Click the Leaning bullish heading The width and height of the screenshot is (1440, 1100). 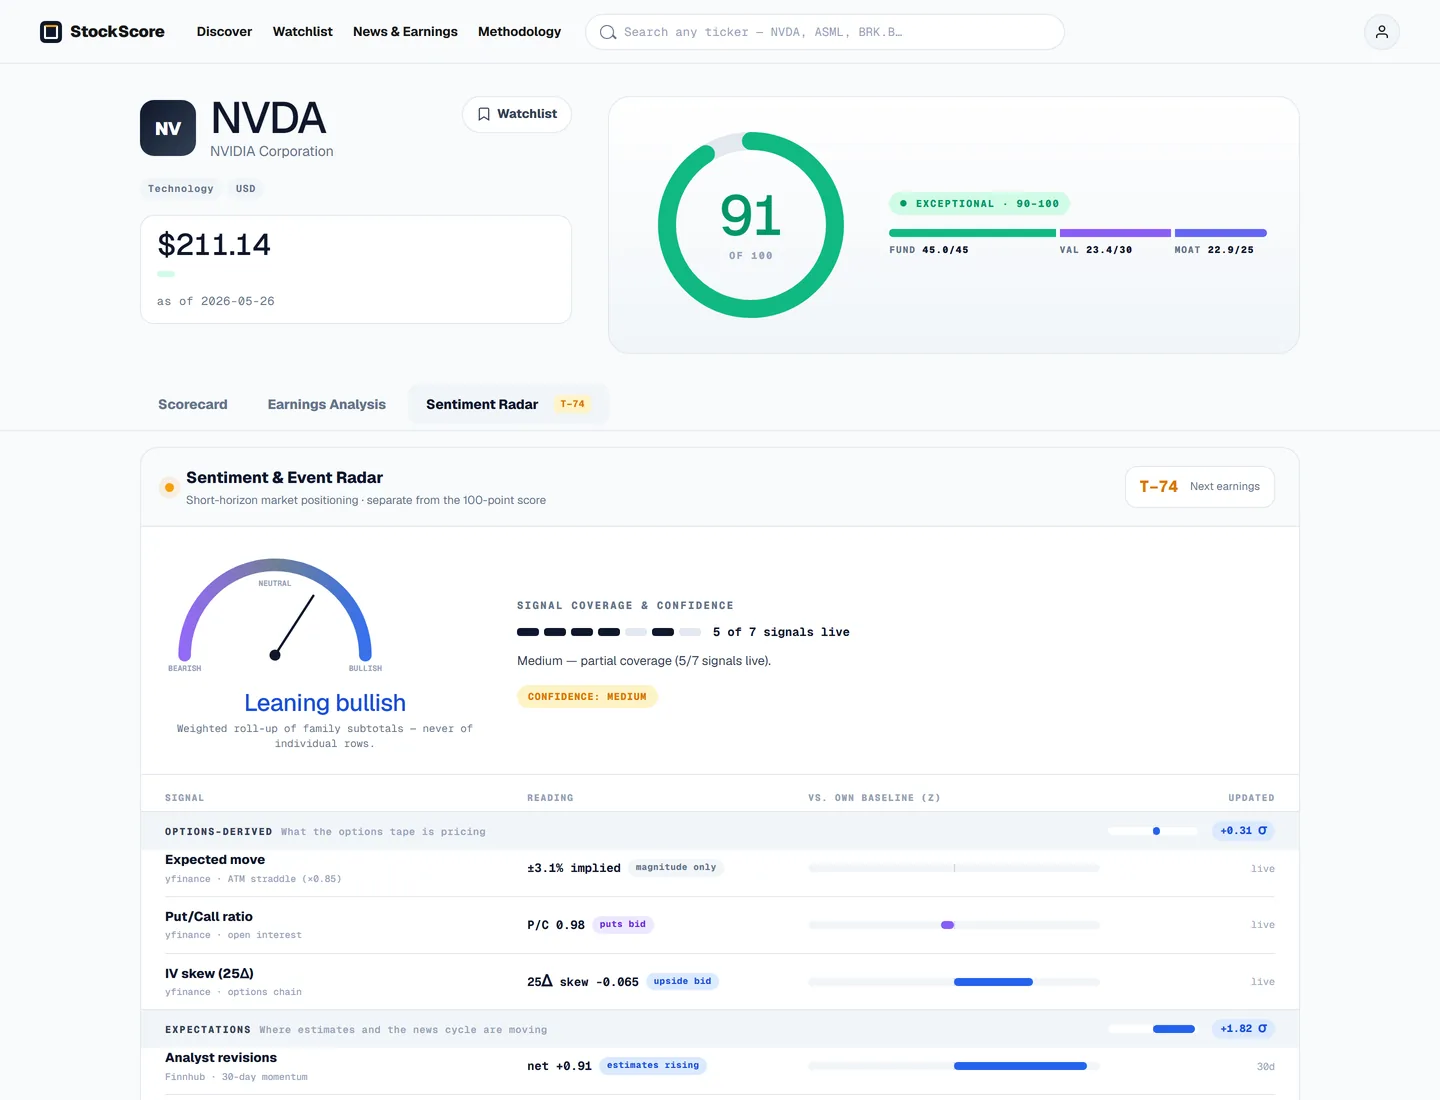[x=325, y=703]
